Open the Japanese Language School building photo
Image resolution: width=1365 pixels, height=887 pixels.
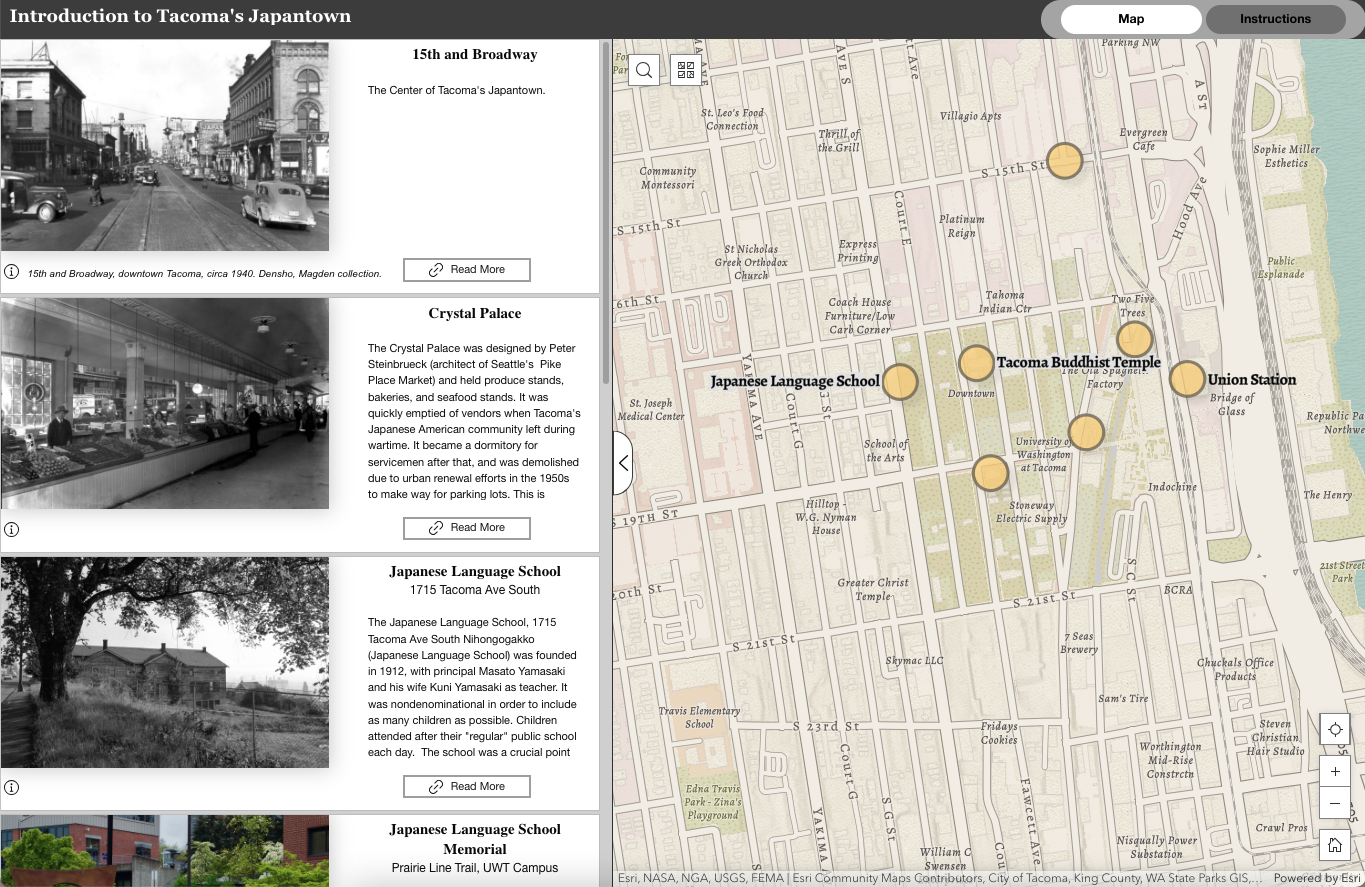[x=165, y=663]
